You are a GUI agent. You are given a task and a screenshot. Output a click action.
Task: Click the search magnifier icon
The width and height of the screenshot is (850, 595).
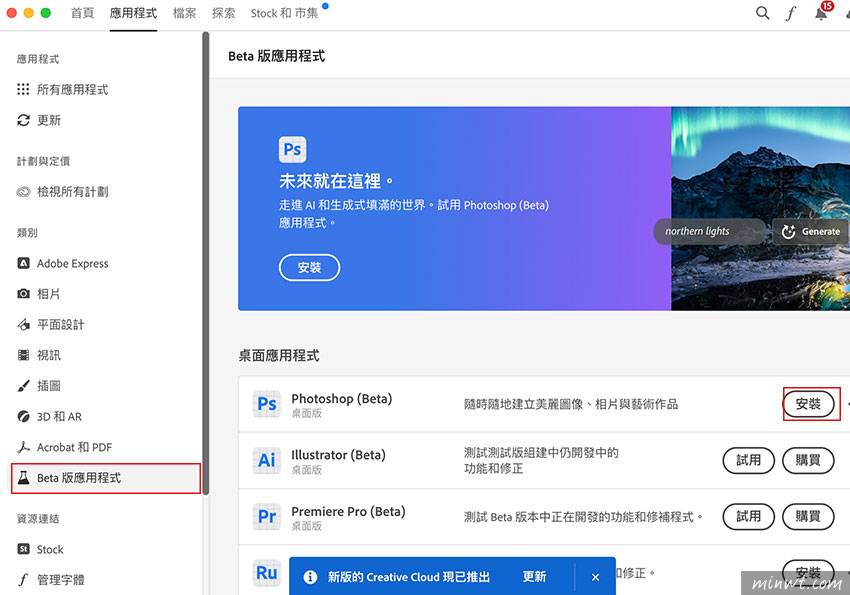click(762, 13)
